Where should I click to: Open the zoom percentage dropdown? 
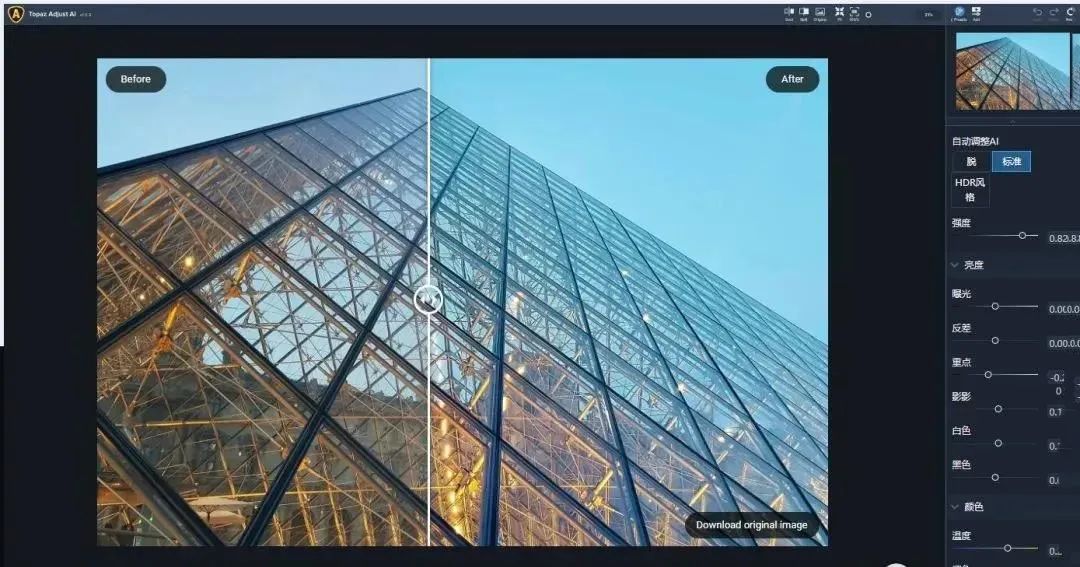point(928,14)
